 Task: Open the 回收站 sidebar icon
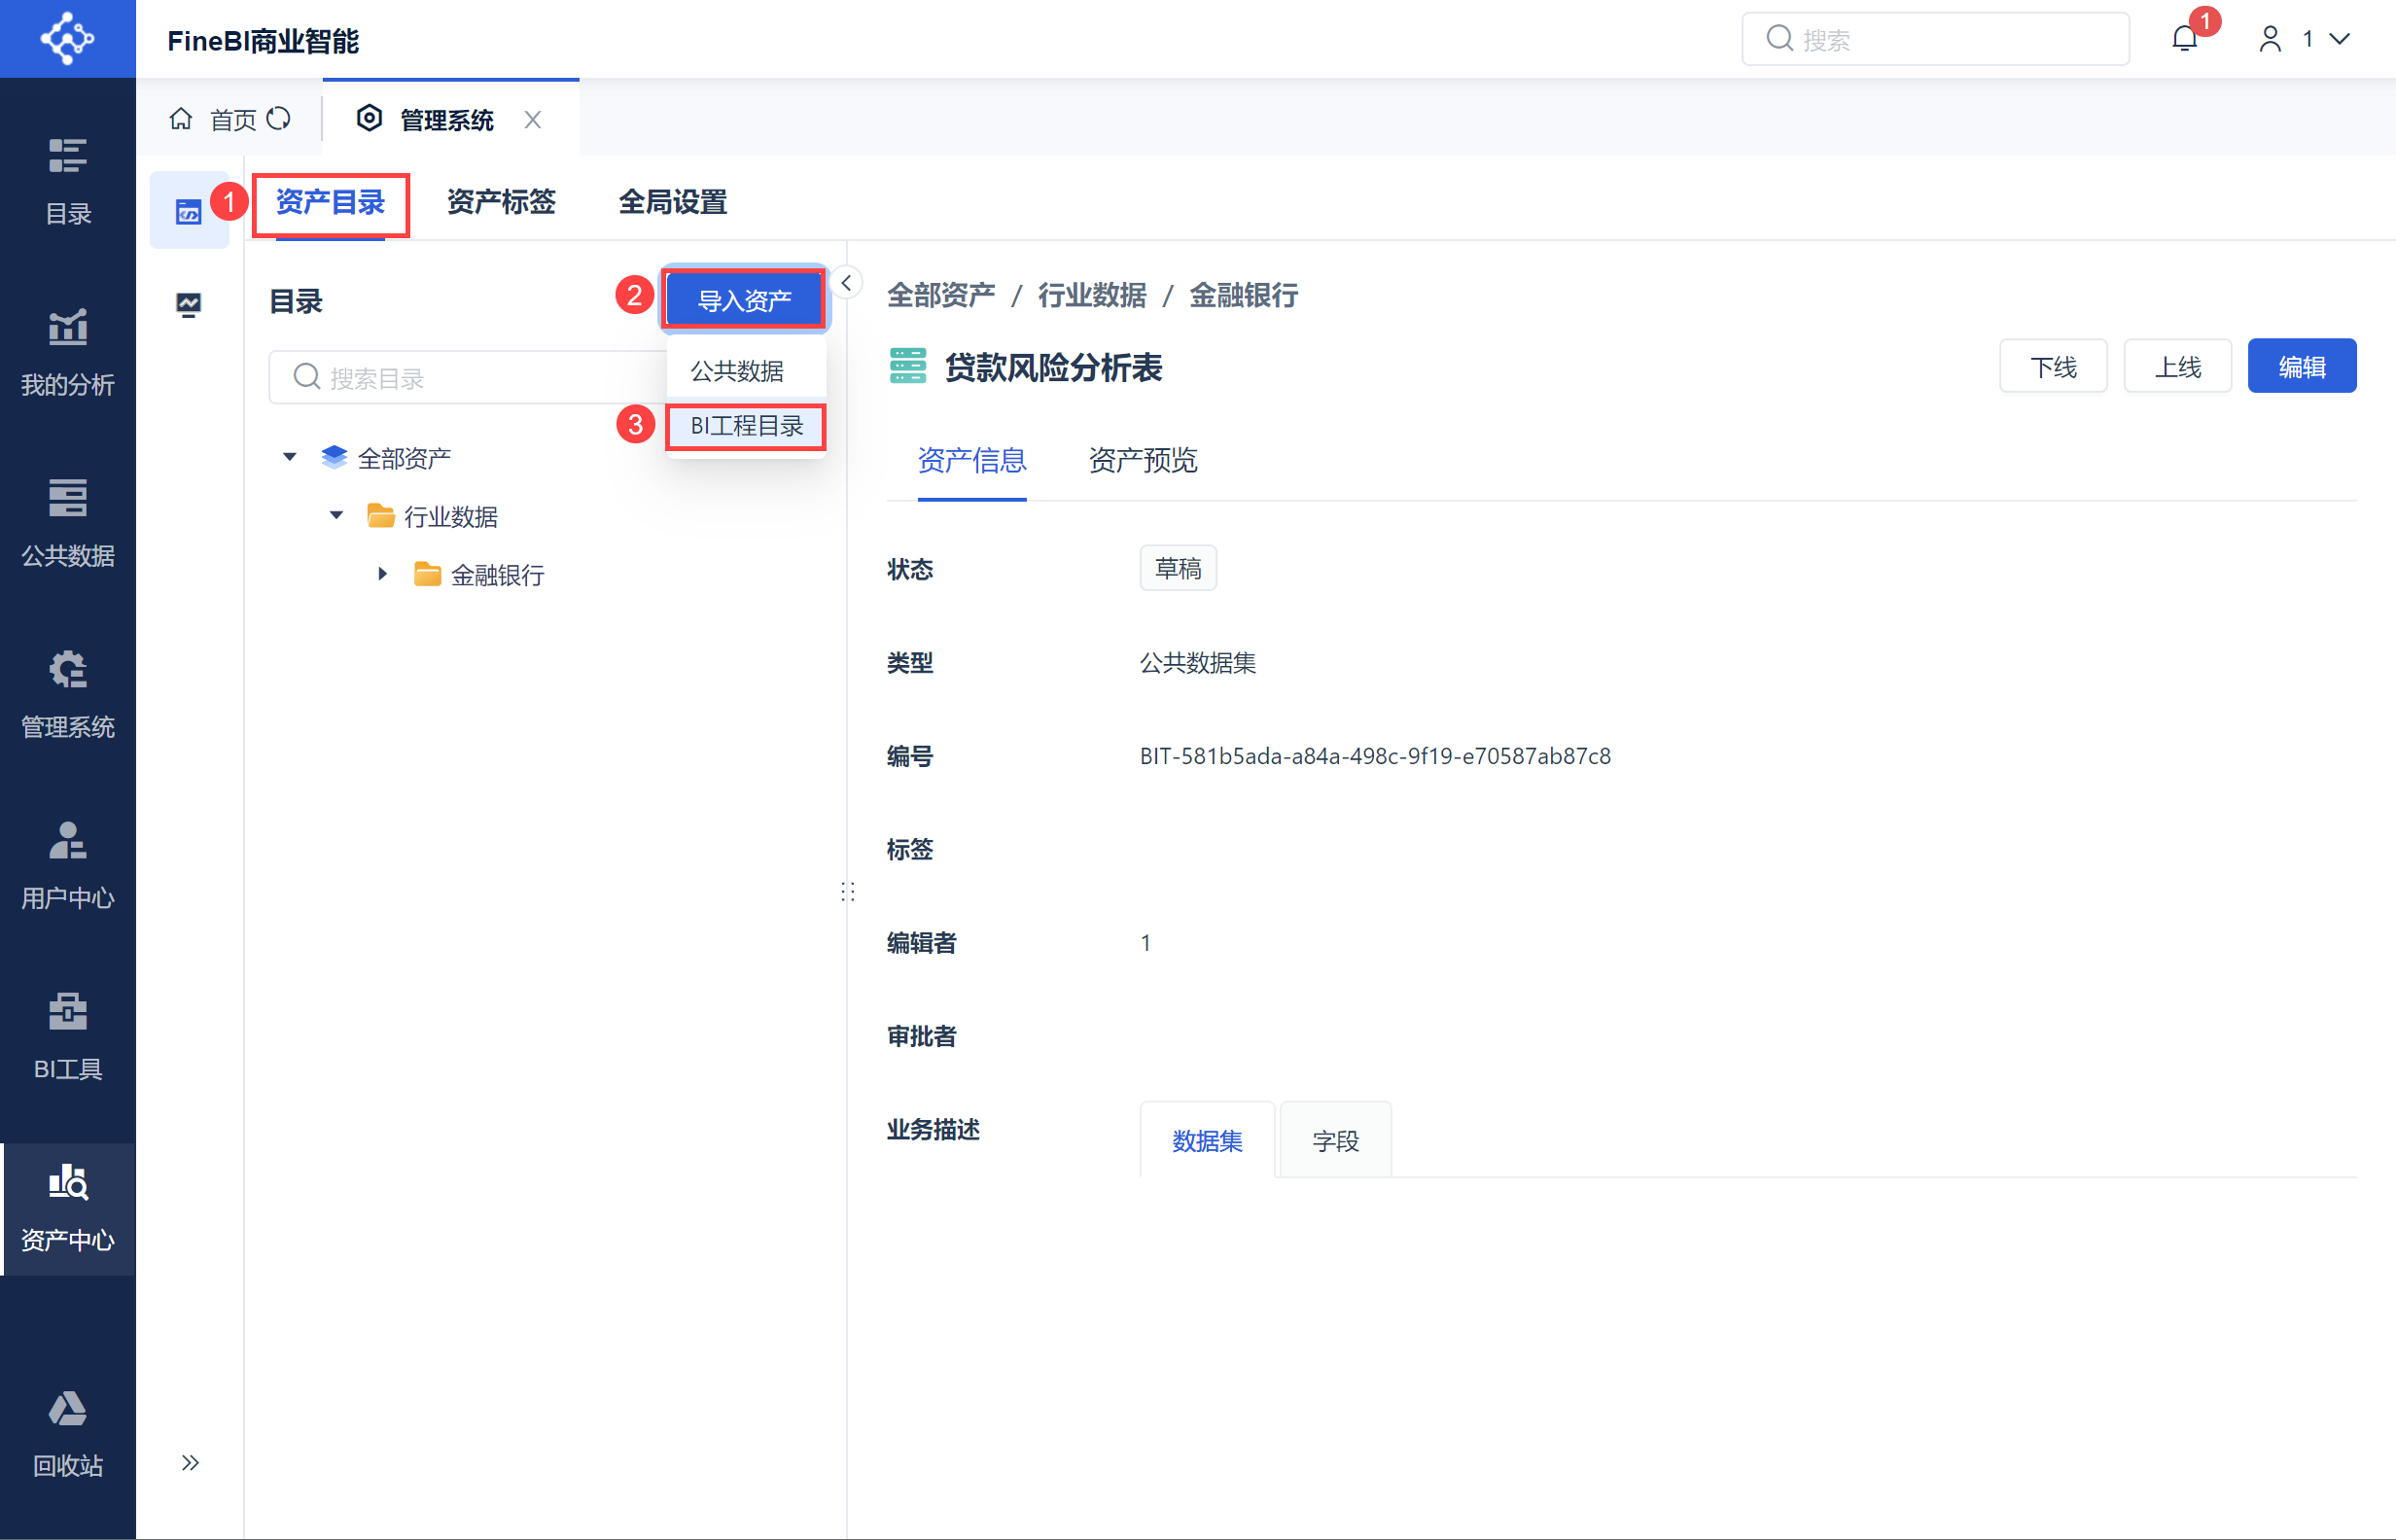67,1432
